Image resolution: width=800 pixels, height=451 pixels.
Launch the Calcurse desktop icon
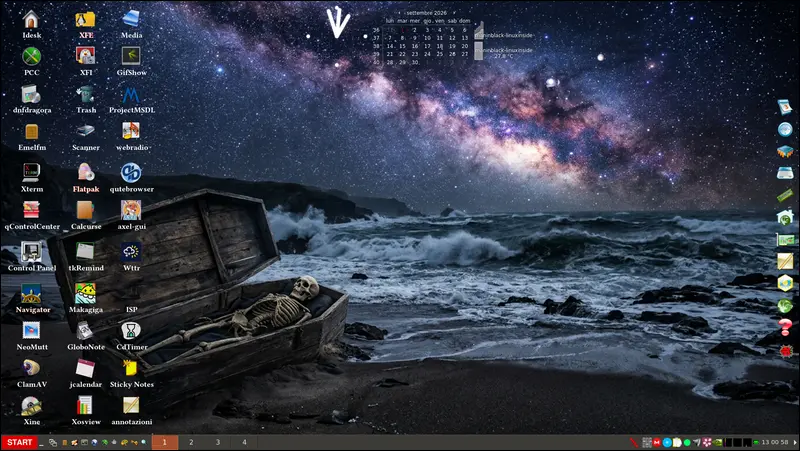coord(85,210)
